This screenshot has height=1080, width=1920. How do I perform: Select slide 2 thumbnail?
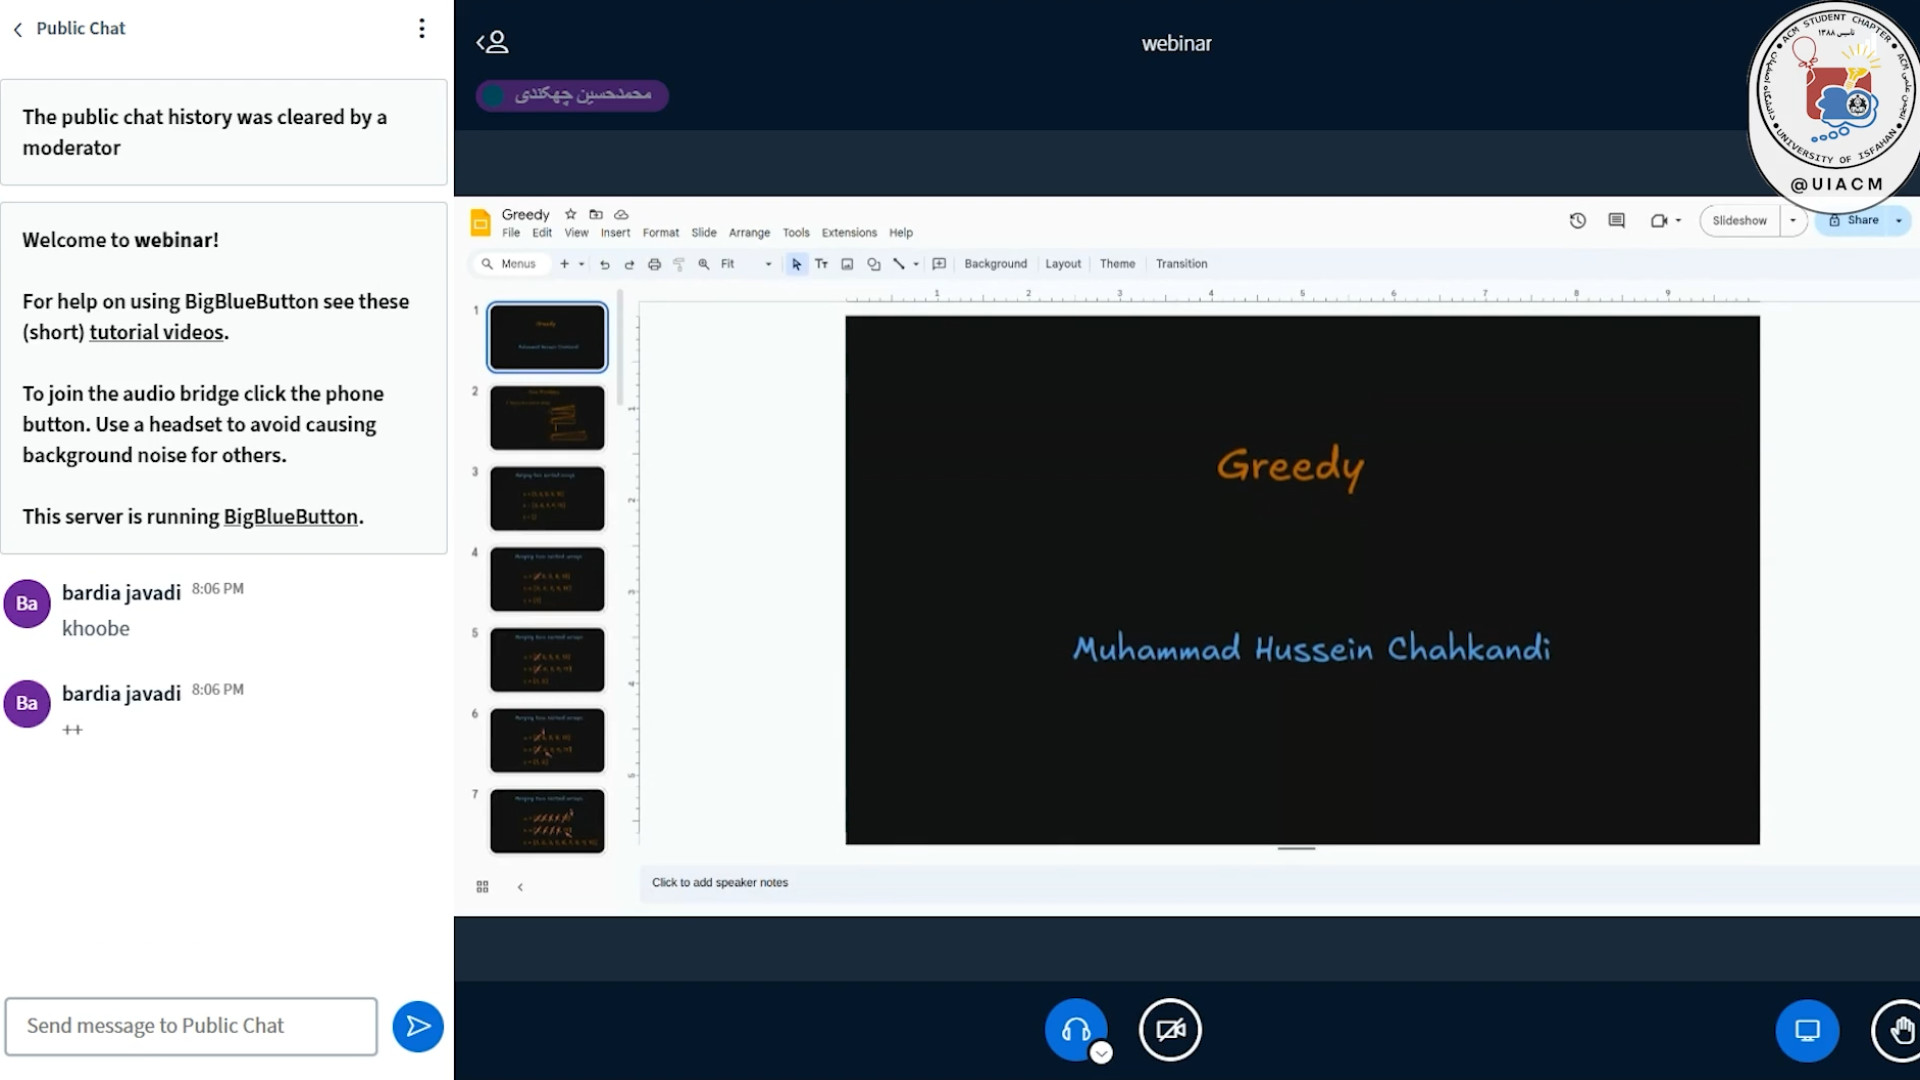point(547,418)
